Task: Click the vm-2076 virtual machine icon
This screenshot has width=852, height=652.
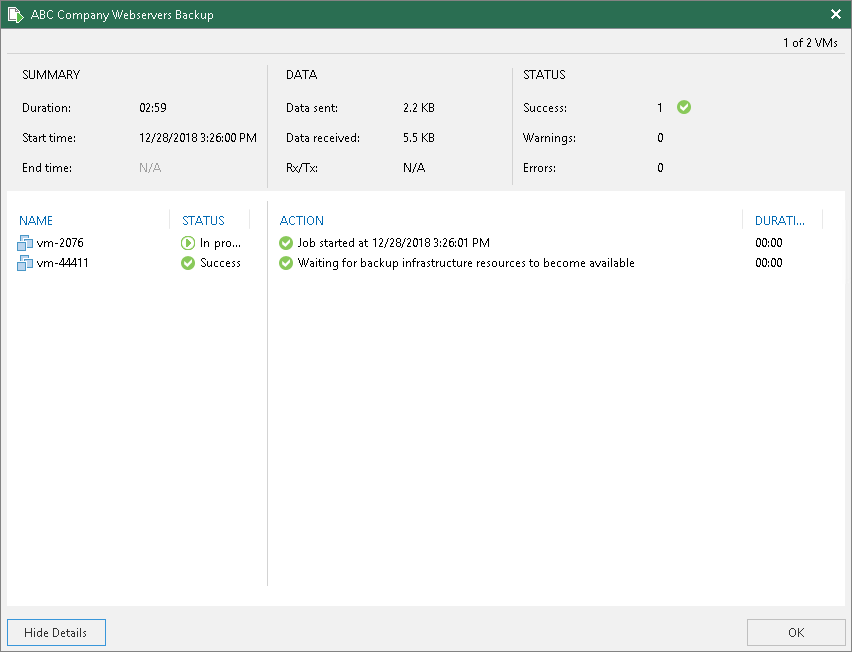Action: pos(25,243)
